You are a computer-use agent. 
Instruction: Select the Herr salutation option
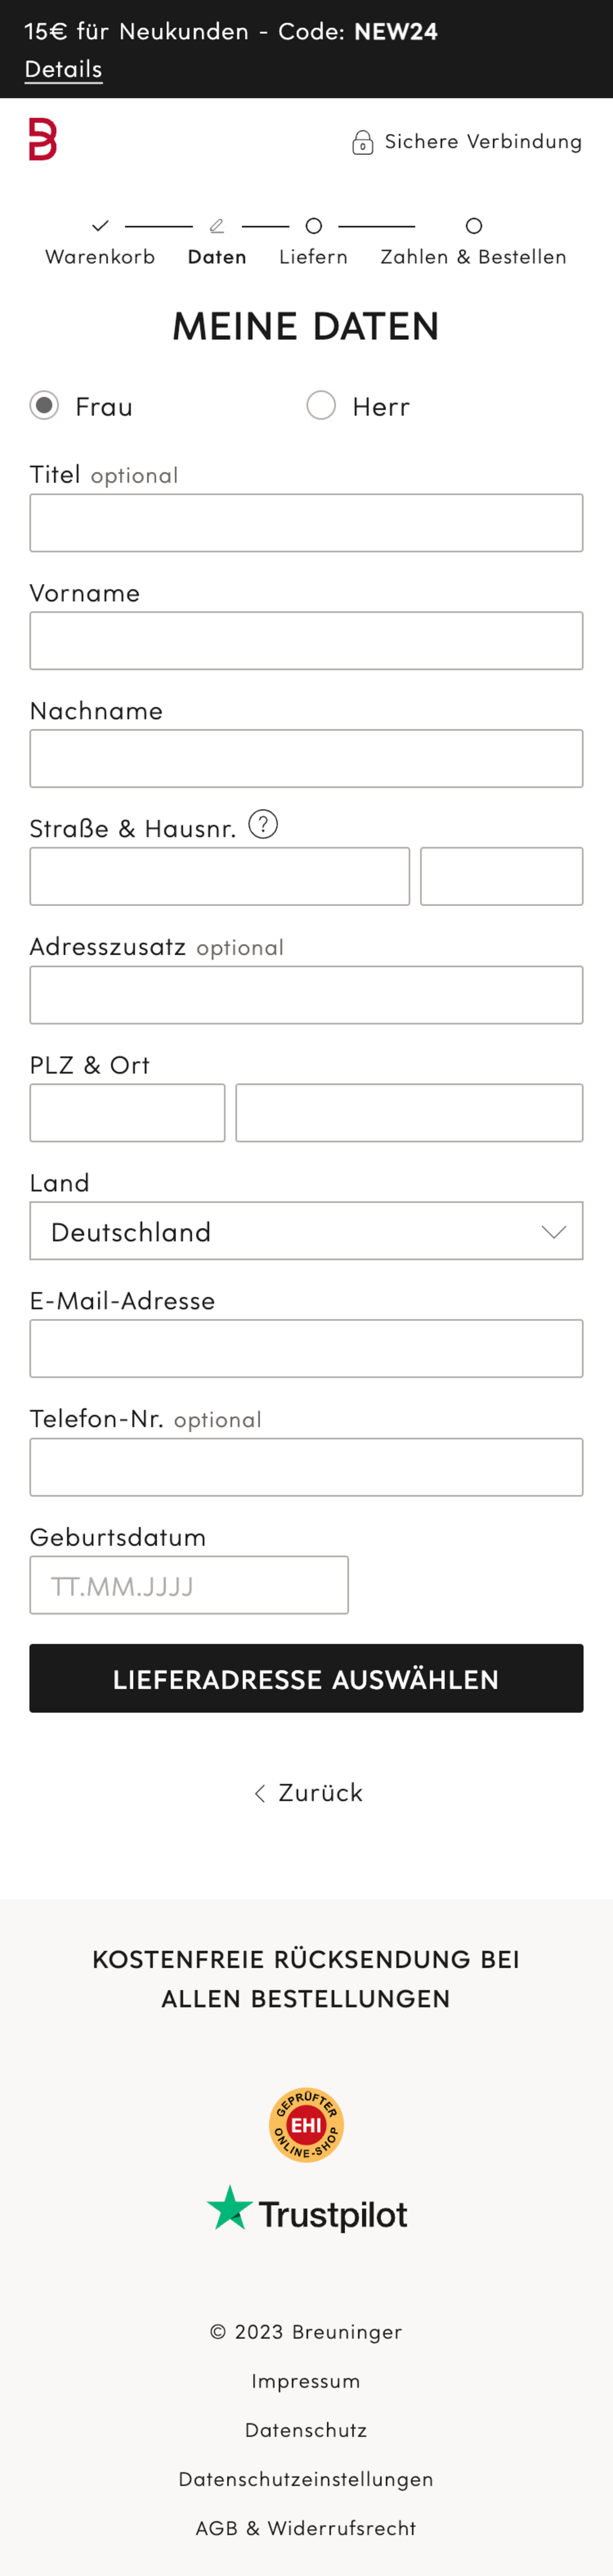(321, 405)
